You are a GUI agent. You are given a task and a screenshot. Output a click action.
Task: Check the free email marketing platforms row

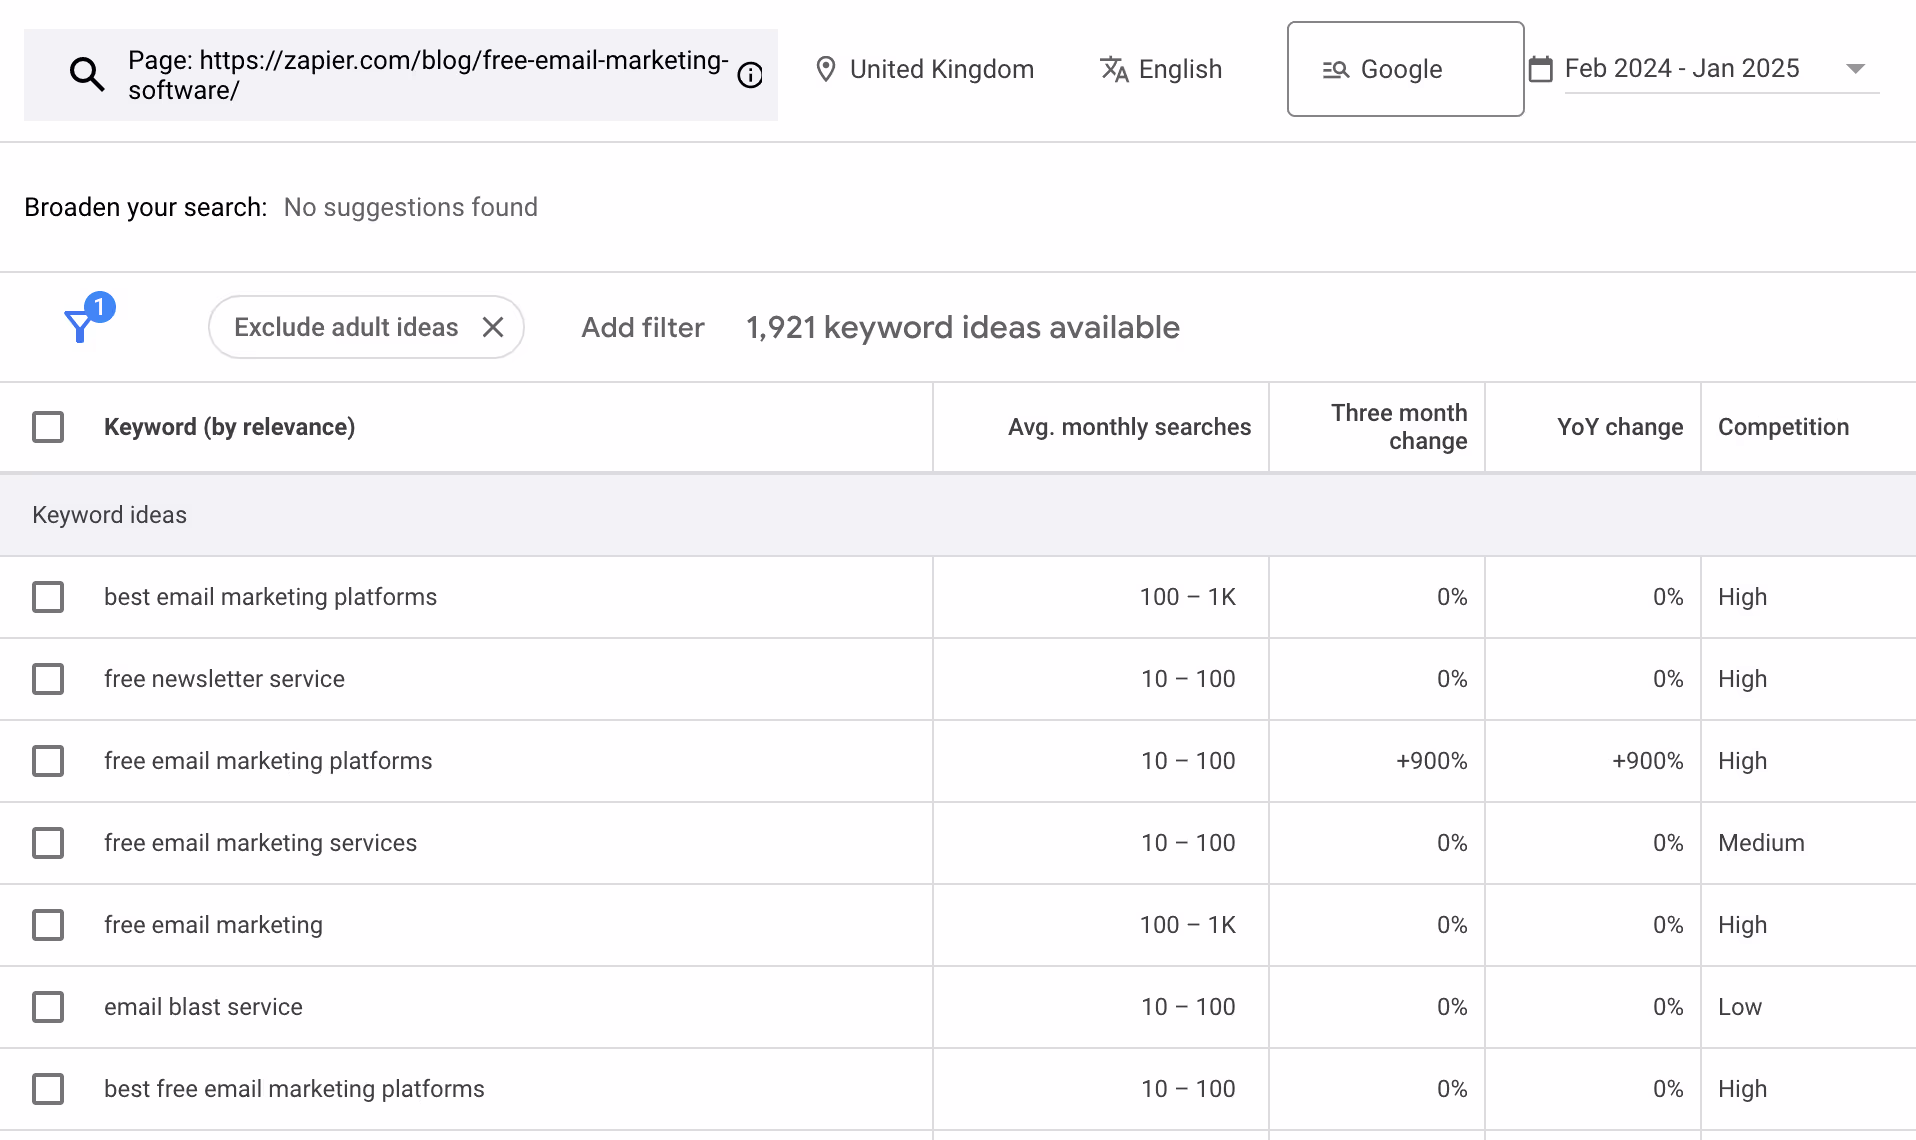(x=48, y=761)
